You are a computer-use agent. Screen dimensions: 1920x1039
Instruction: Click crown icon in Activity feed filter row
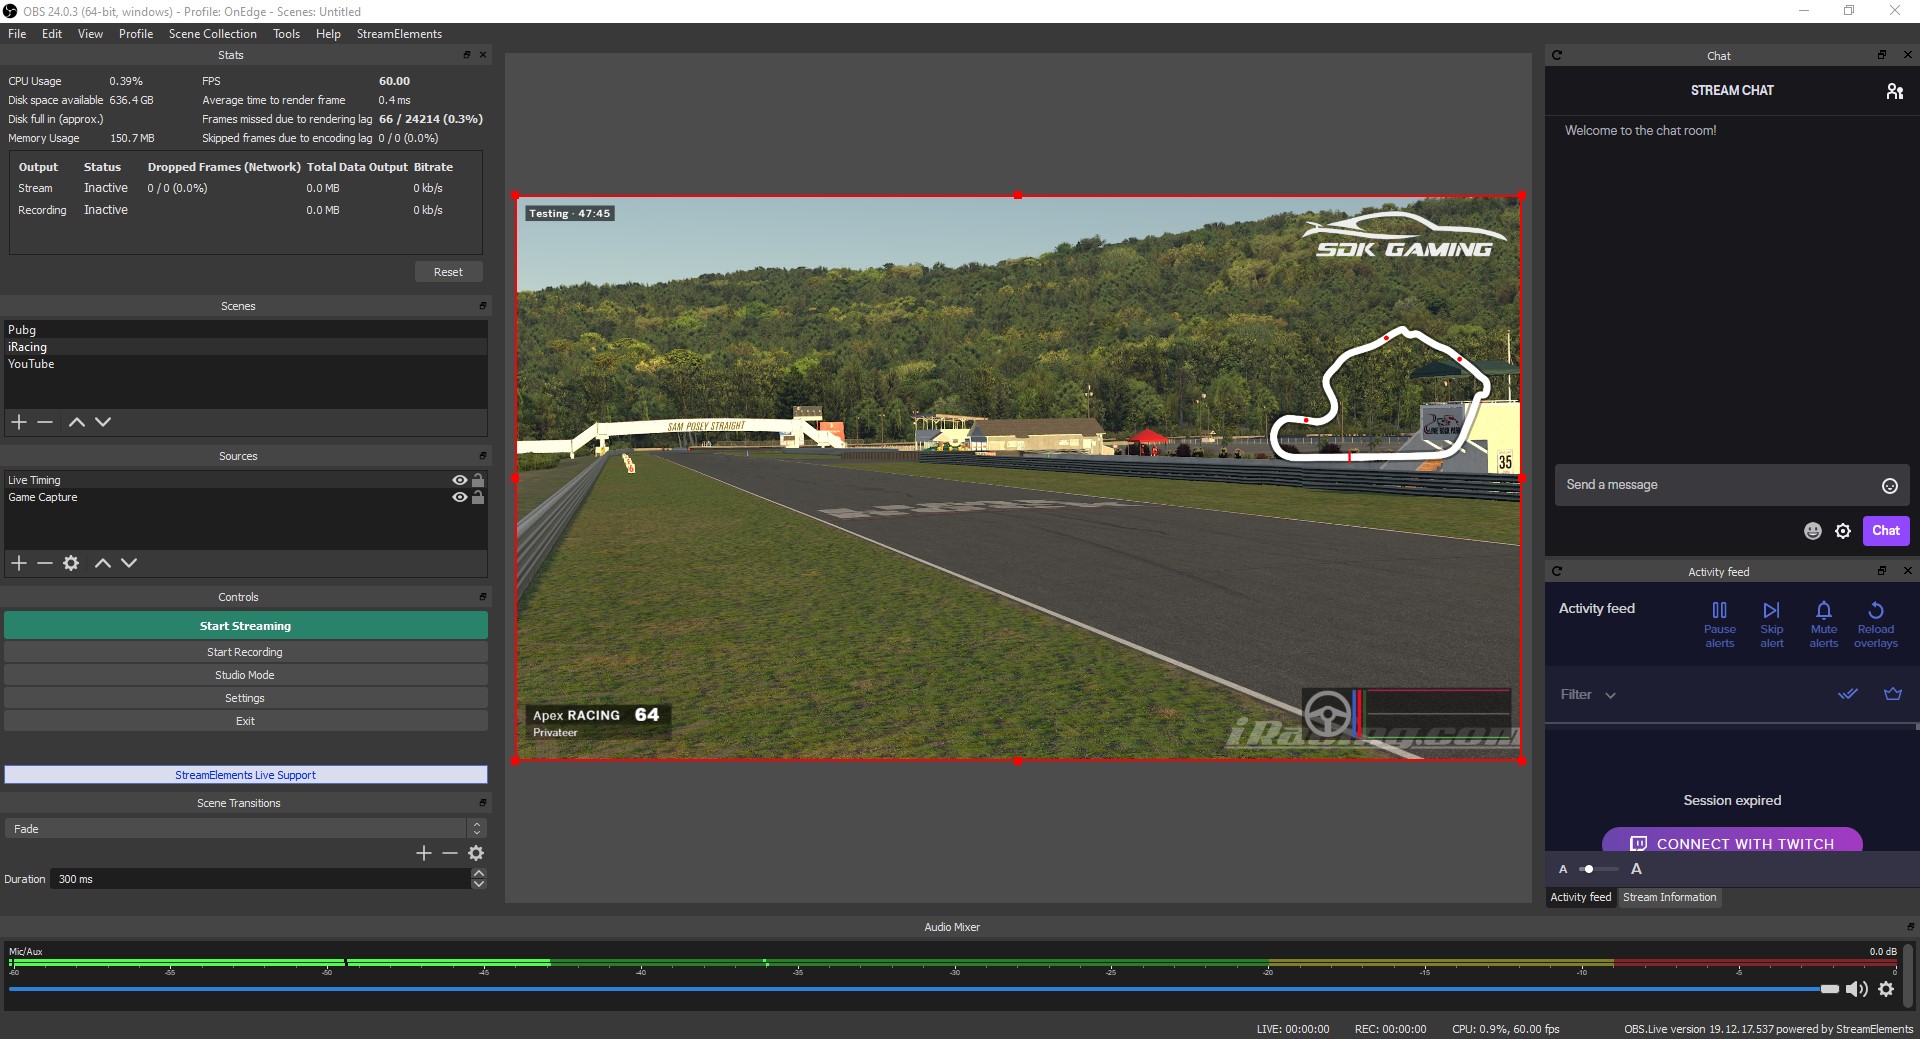coord(1893,694)
